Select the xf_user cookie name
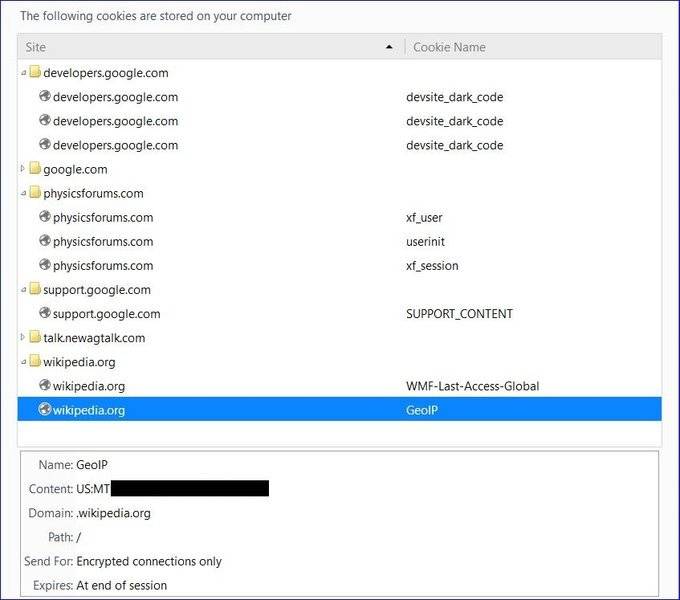This screenshot has width=680, height=600. pyautogui.click(x=424, y=218)
